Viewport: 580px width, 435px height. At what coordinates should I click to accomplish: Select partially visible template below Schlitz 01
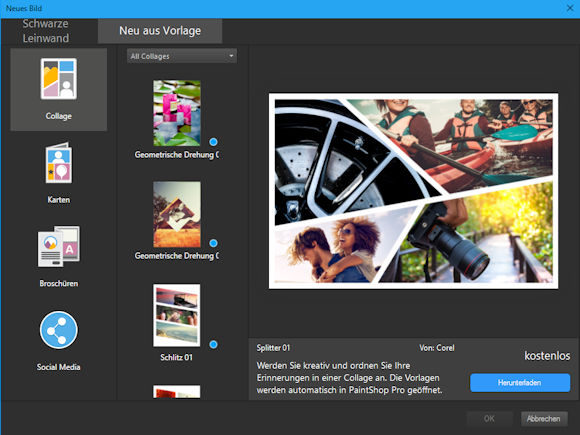(x=177, y=392)
